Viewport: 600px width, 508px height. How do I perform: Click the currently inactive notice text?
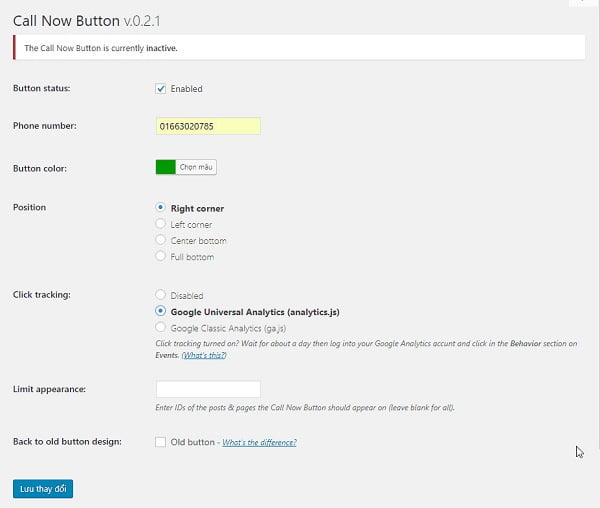tap(101, 48)
